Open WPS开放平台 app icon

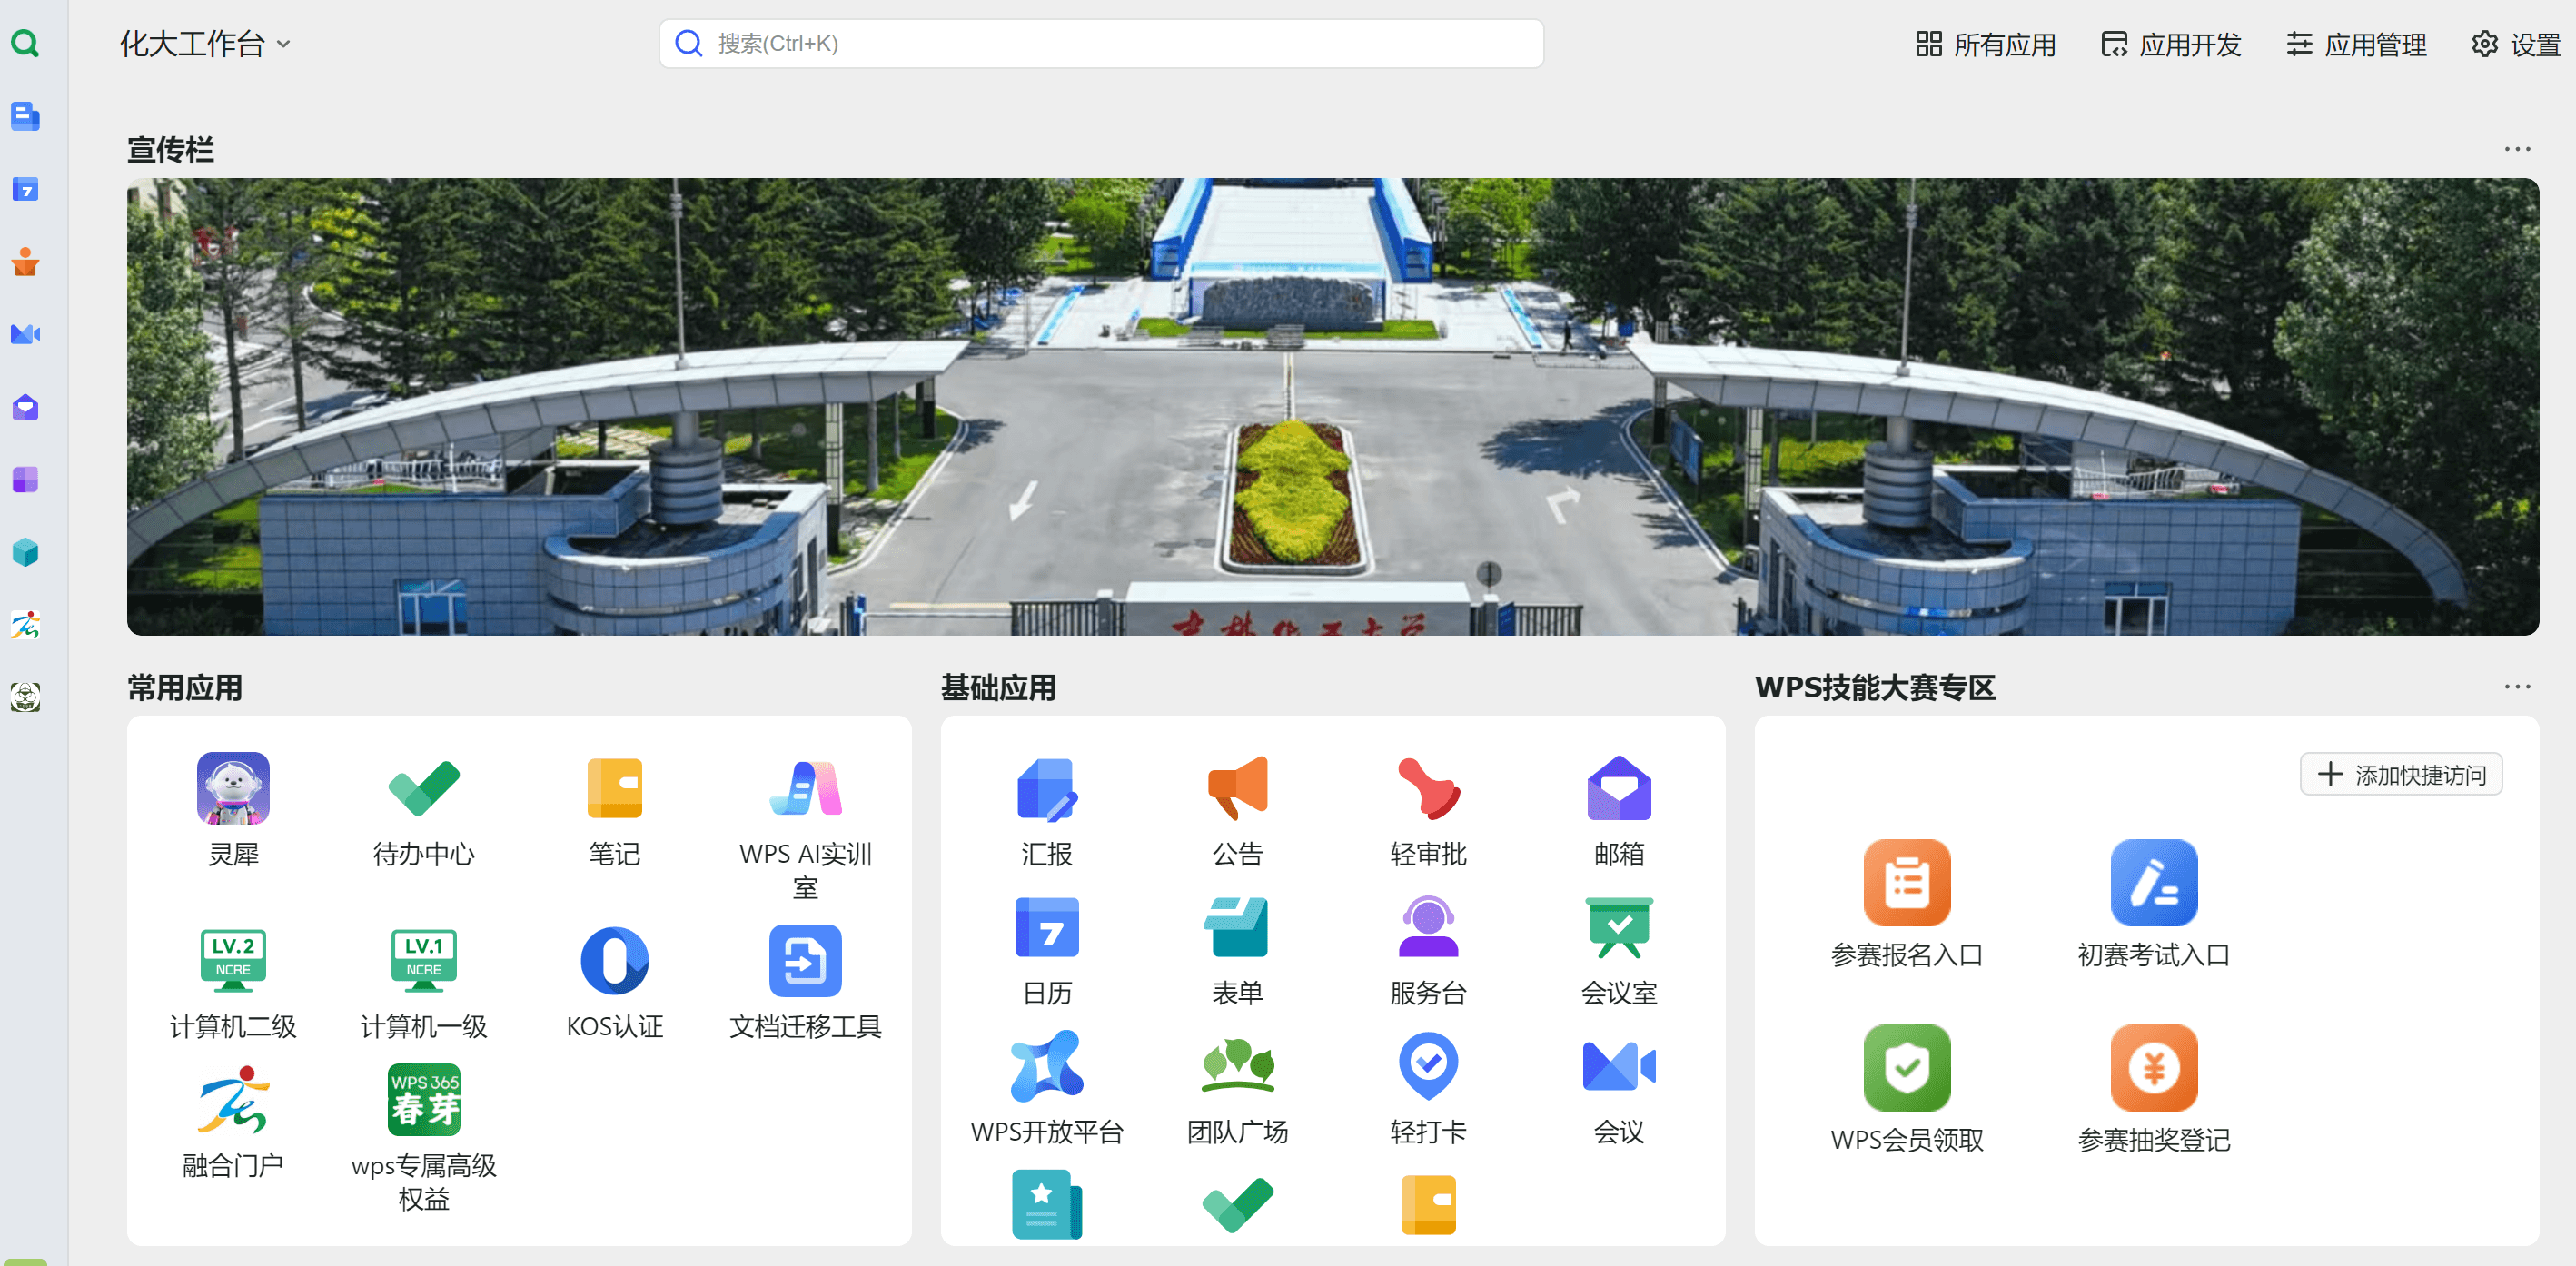click(x=1046, y=1066)
